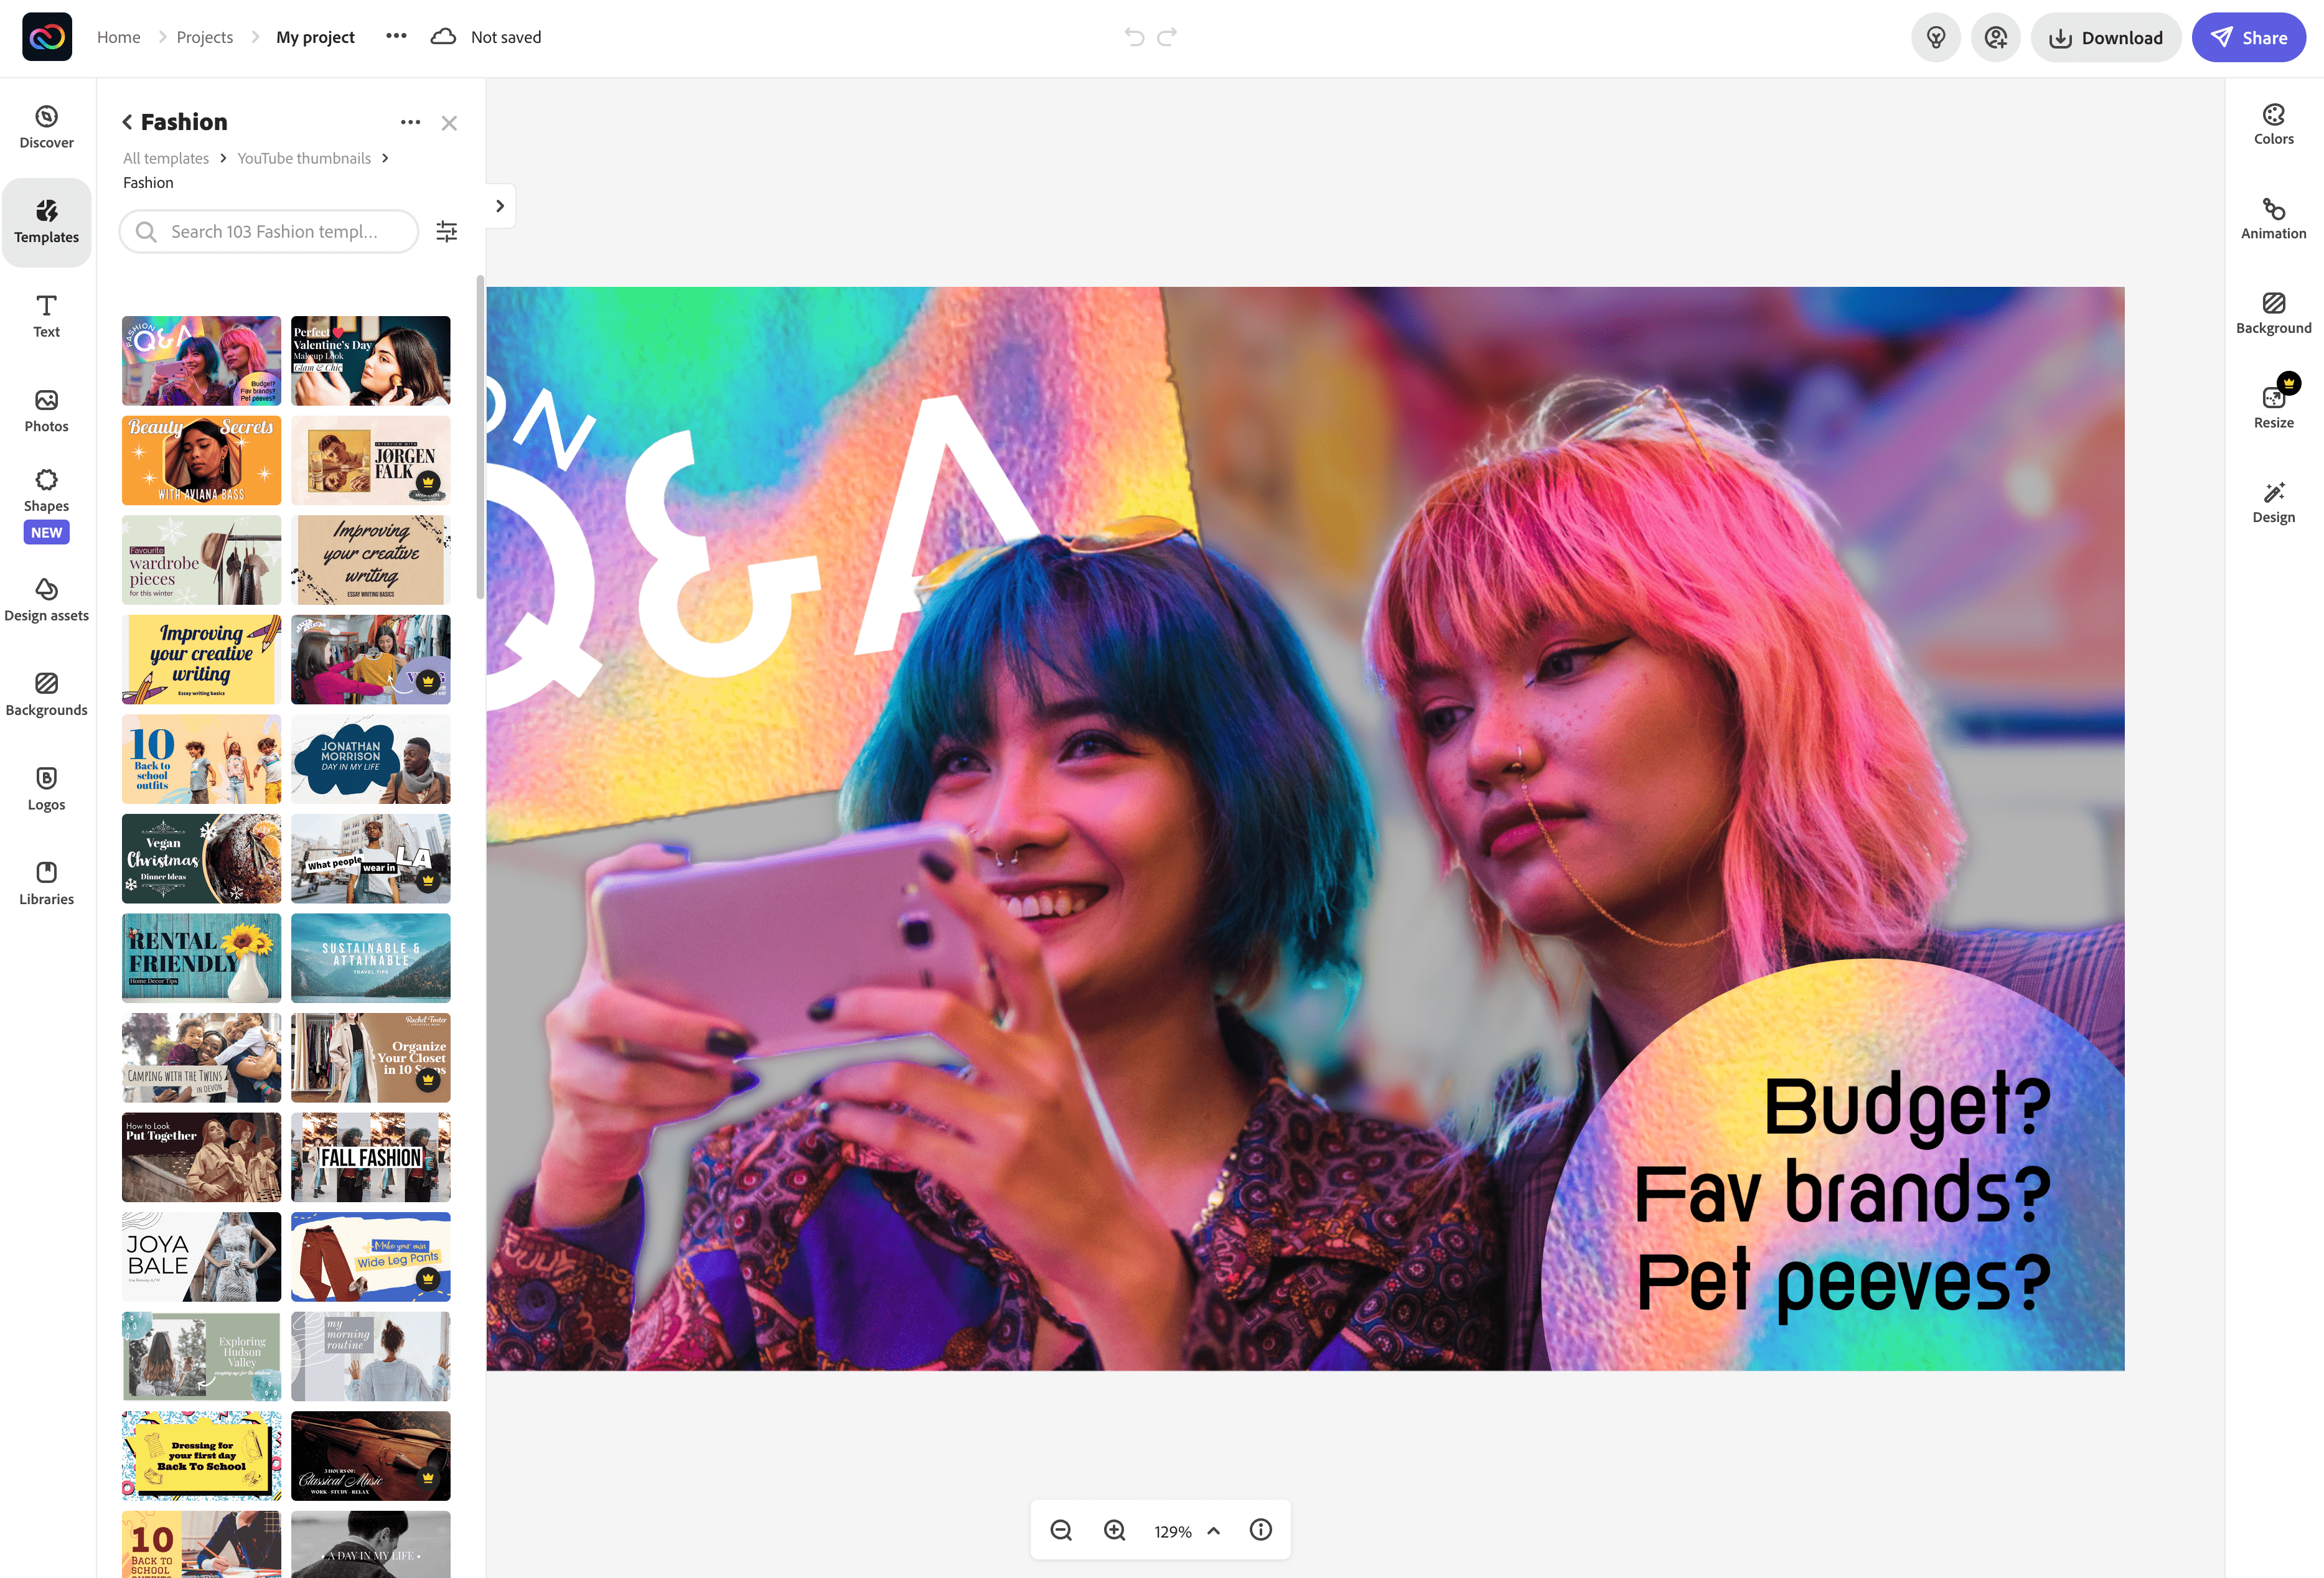The width and height of the screenshot is (2324, 1578).
Task: Open the Photos panel
Action: (x=46, y=411)
